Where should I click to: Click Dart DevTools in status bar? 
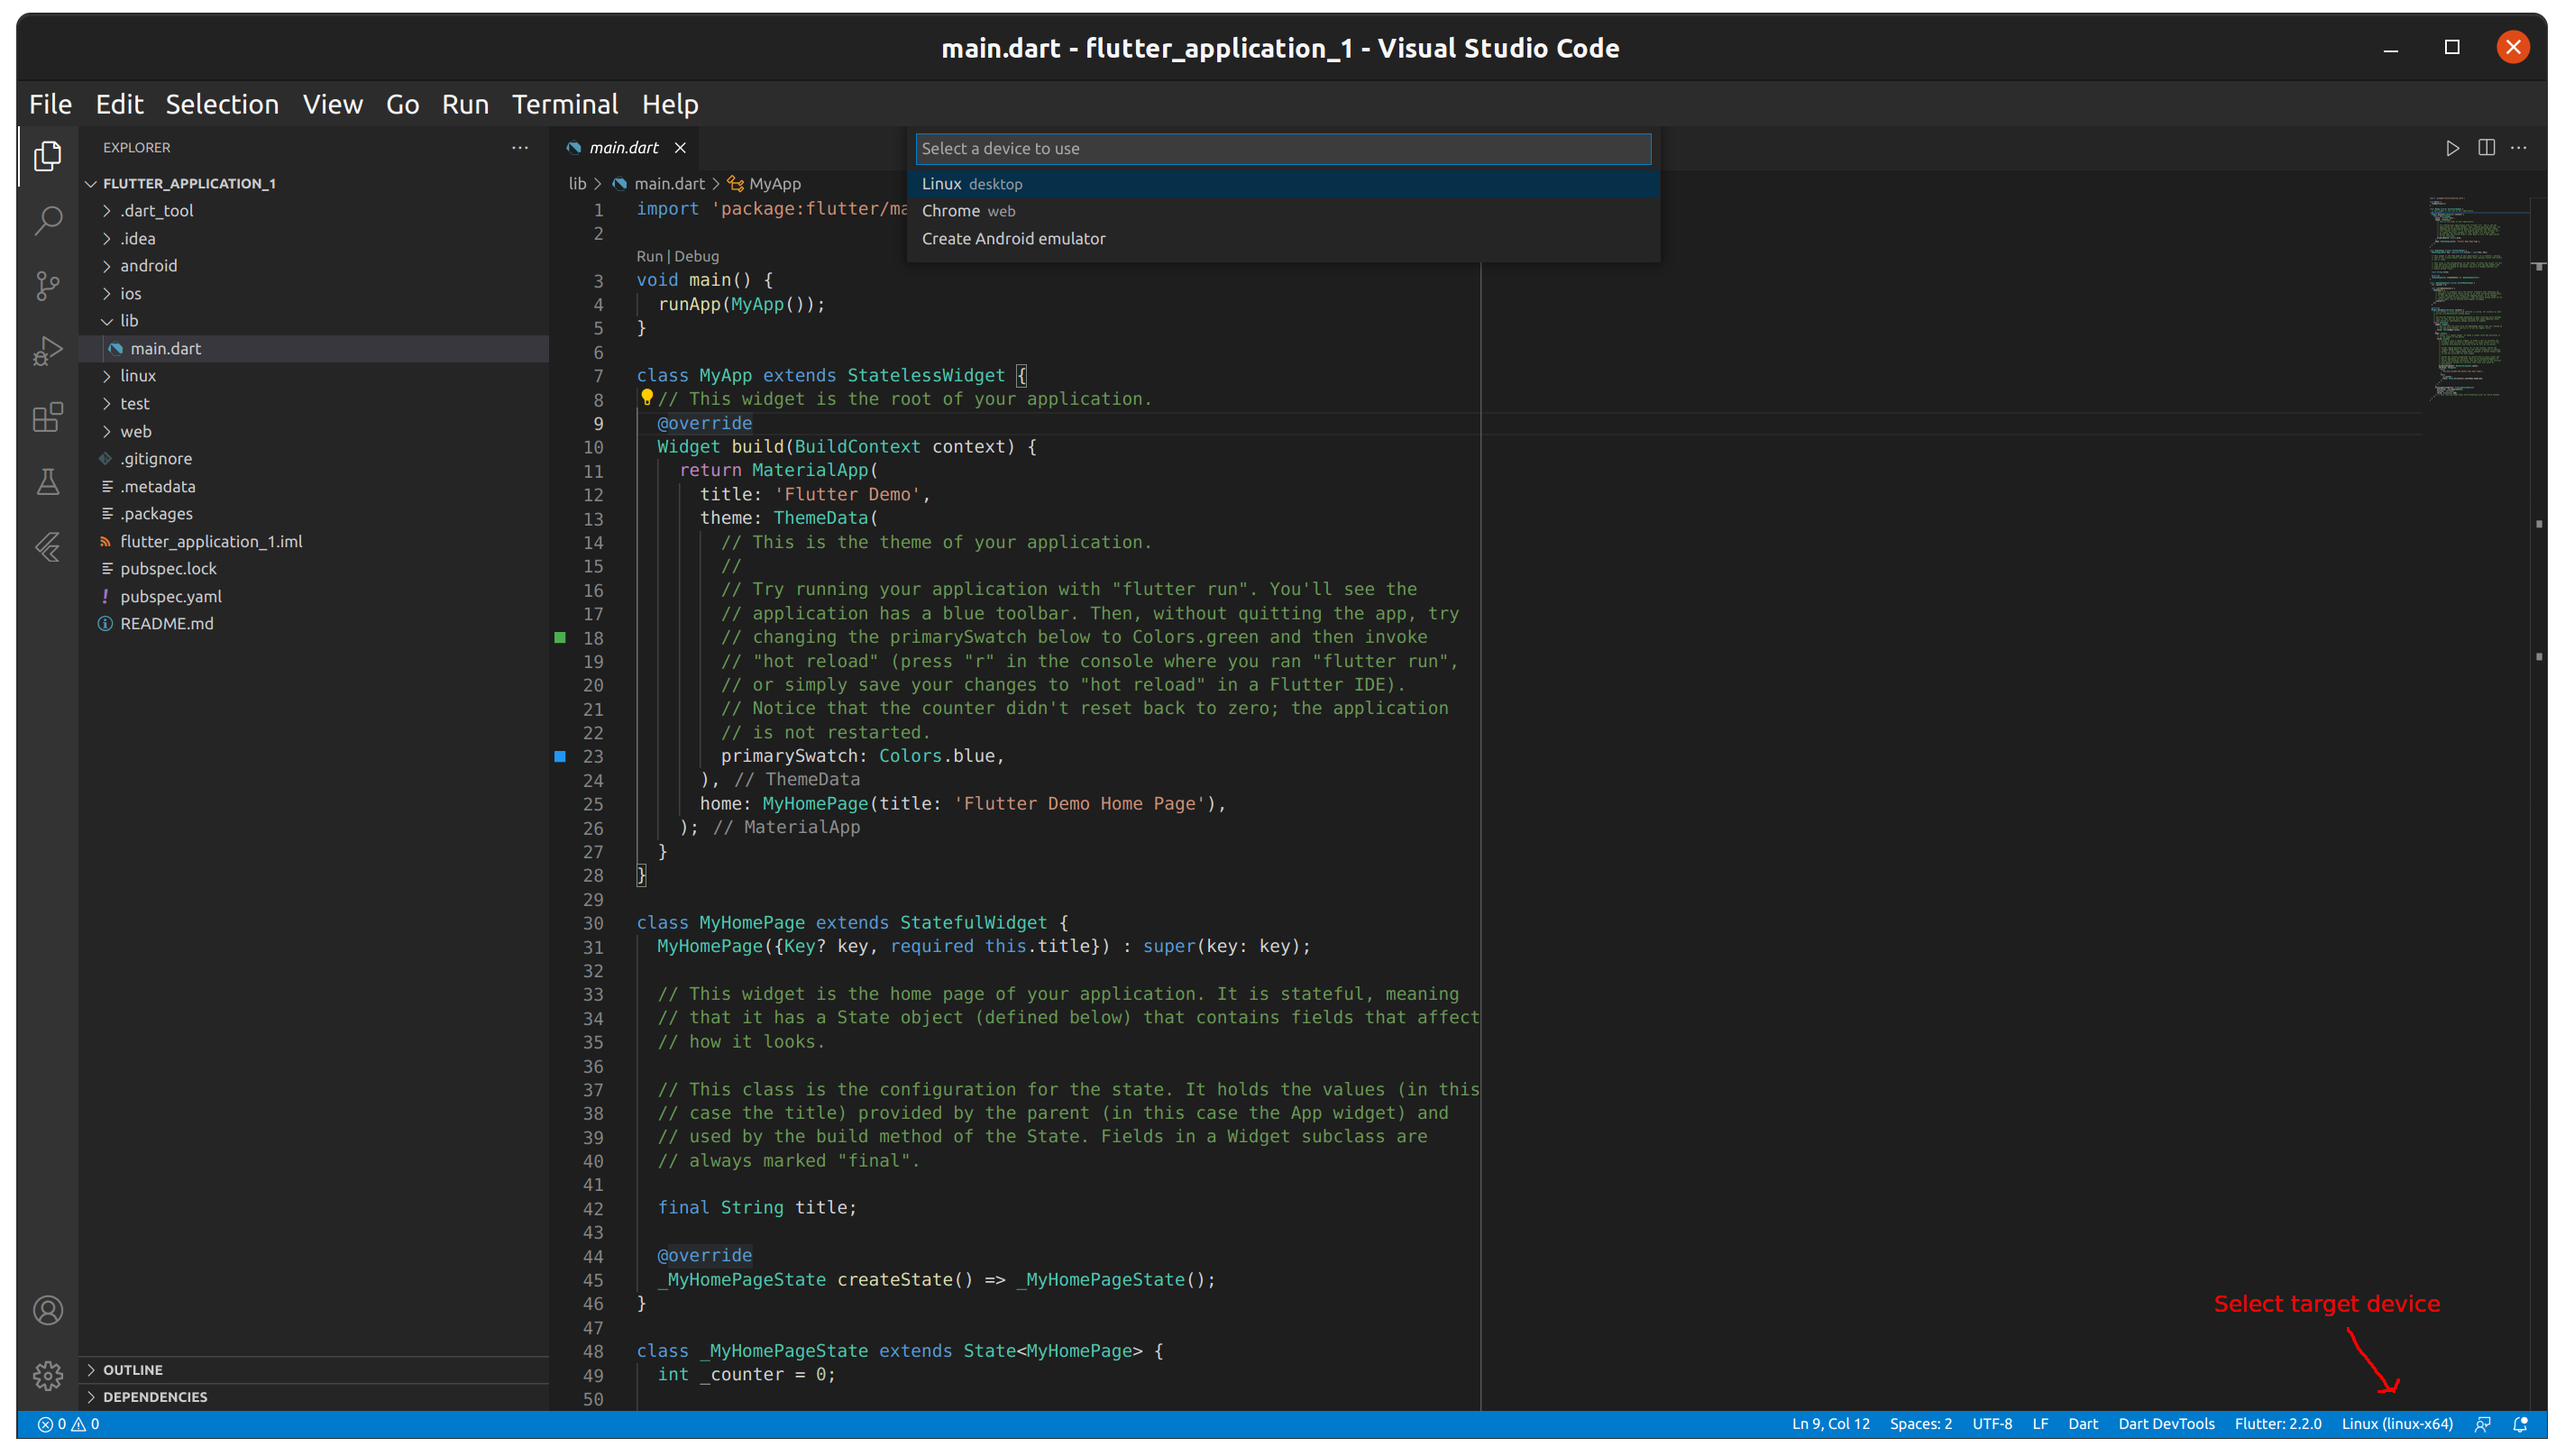[2166, 1424]
